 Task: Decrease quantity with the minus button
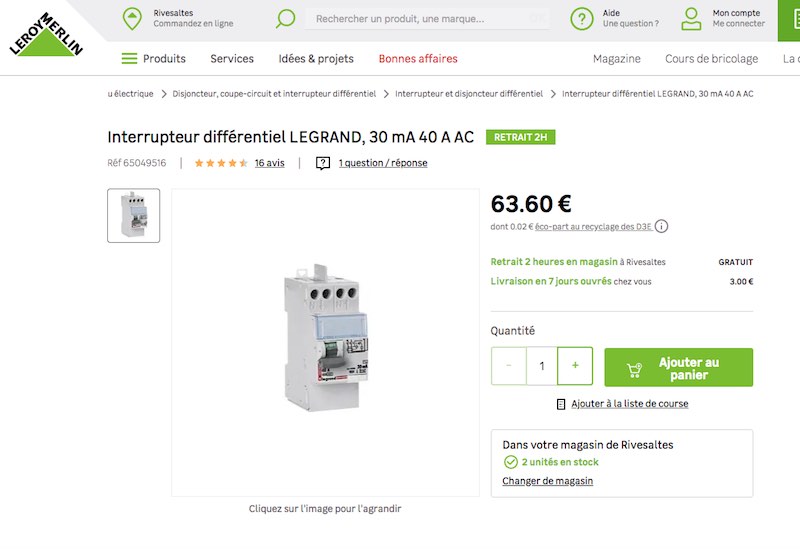pos(509,366)
